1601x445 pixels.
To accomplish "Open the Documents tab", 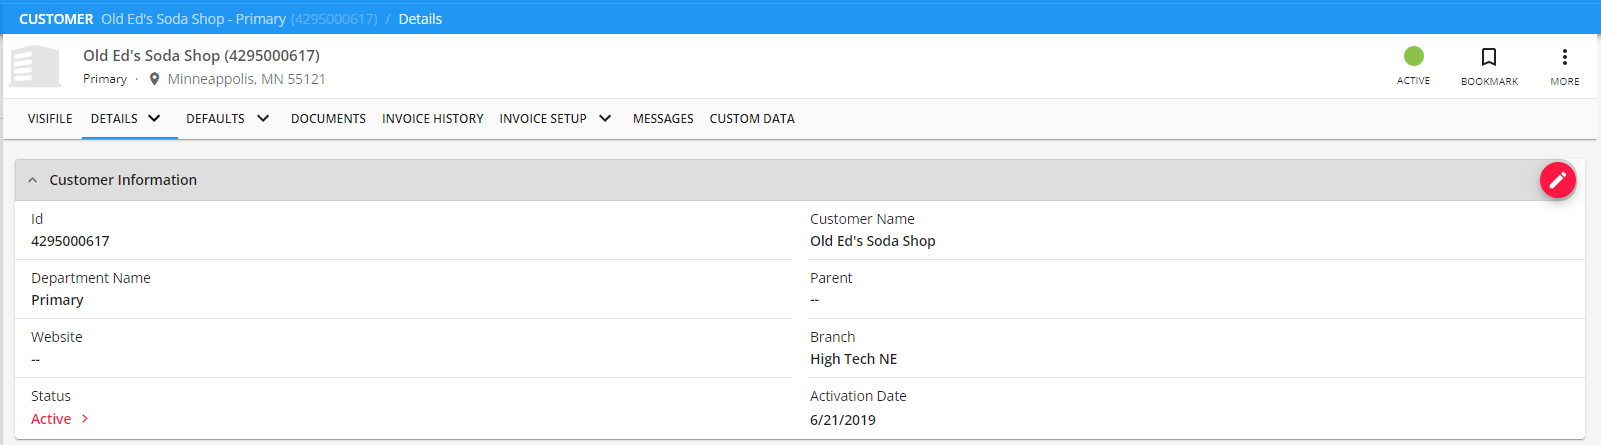I will (328, 118).
